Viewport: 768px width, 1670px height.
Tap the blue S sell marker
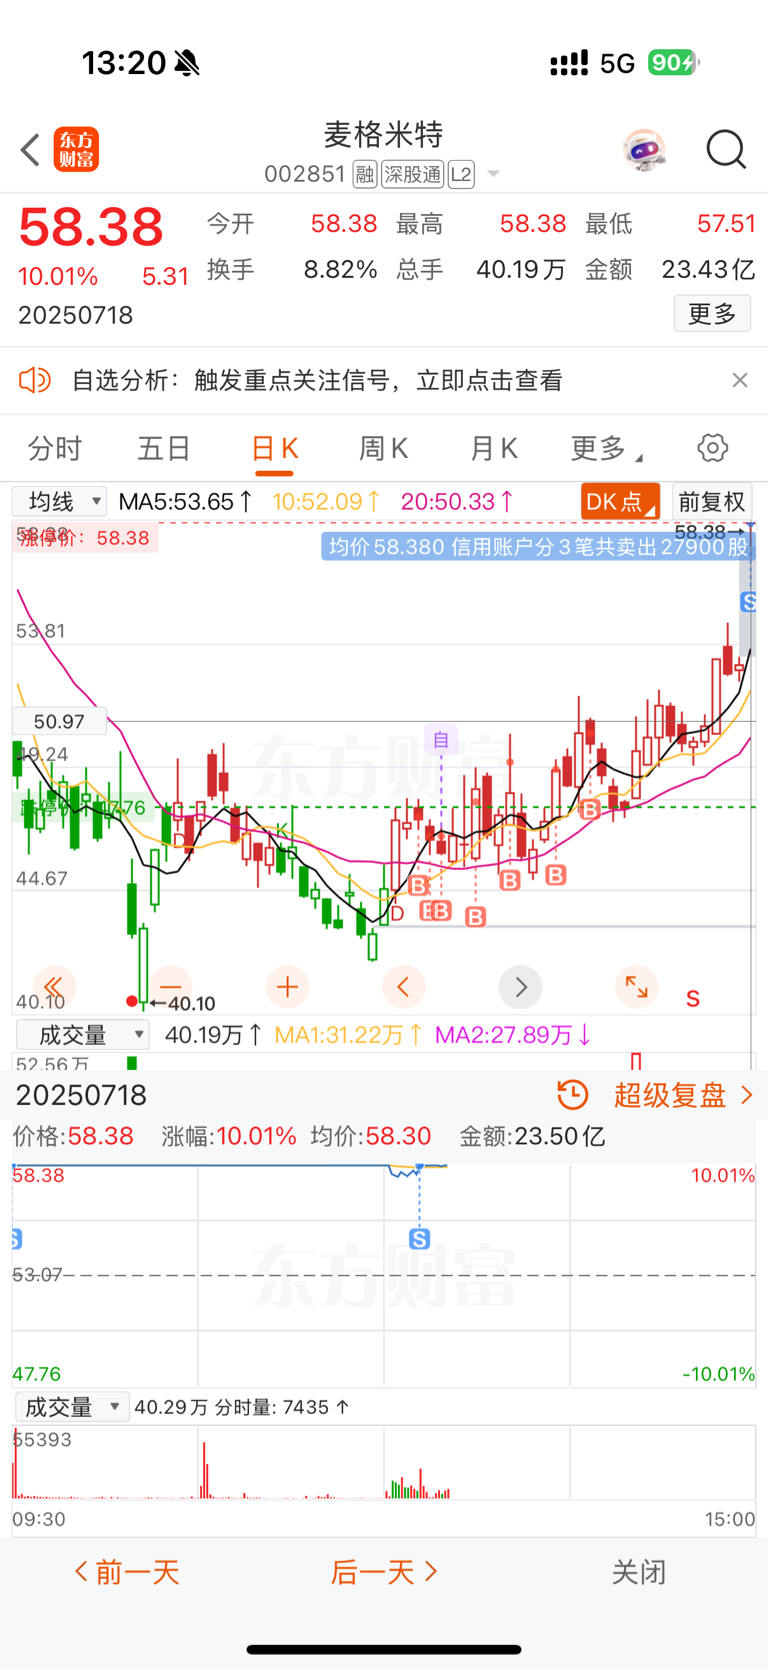(748, 601)
